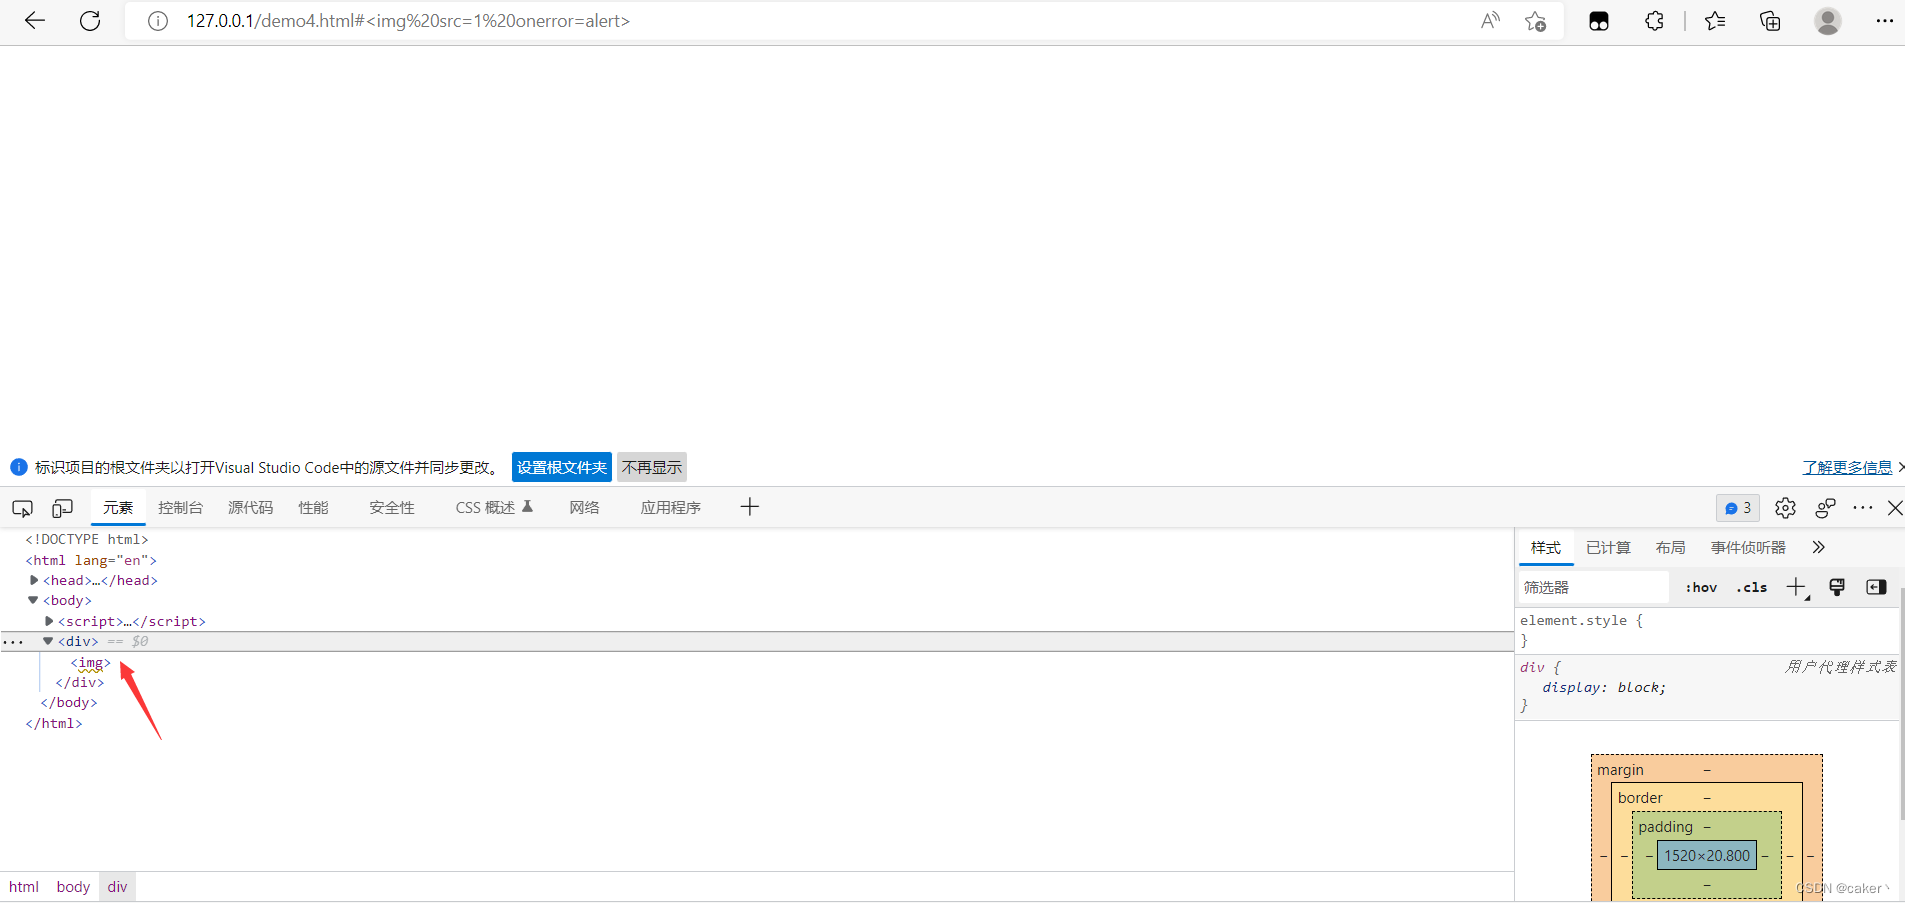Toggle rendering emulation paintbrush icon
Screen dimensions: 1905x903
[x=1837, y=588]
